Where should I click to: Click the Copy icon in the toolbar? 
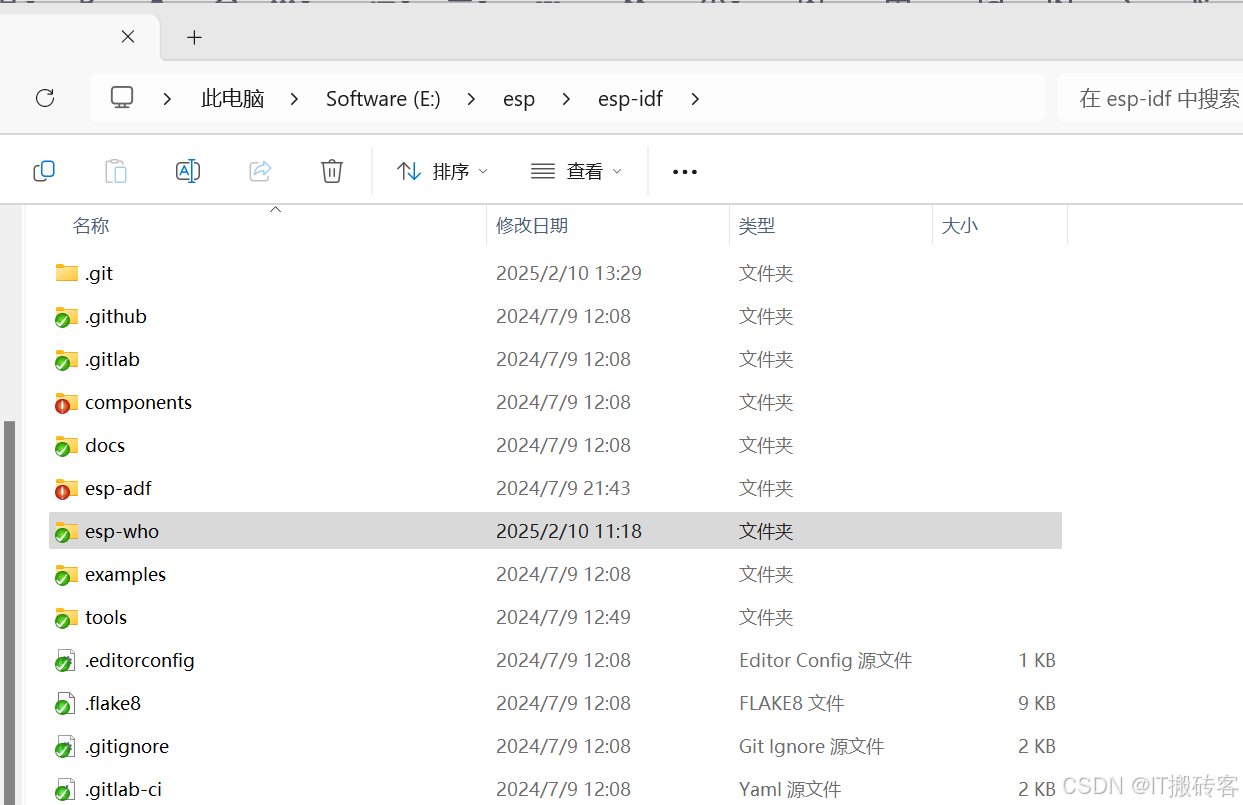tap(44, 170)
